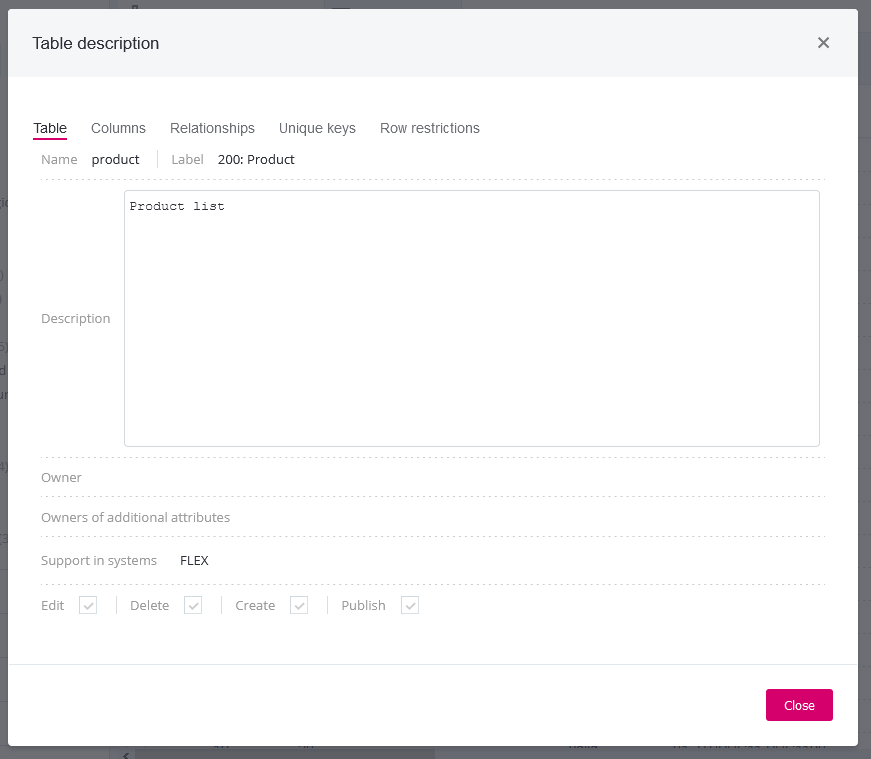This screenshot has width=871, height=759.
Task: Toggle the Publish checkbox
Action: pyautogui.click(x=410, y=605)
